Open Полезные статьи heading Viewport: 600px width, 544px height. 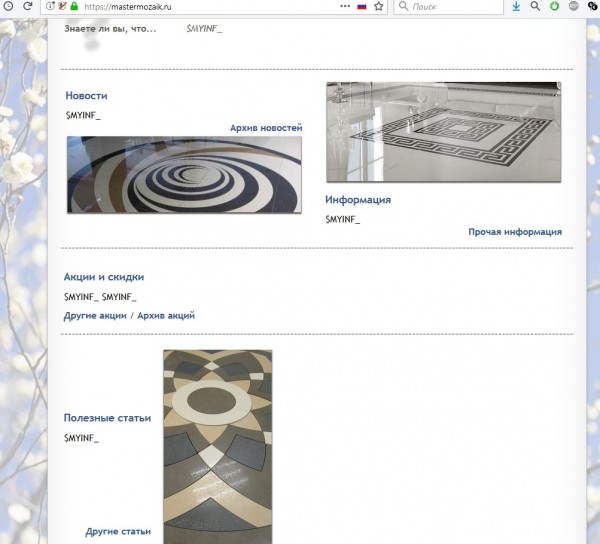[108, 418]
